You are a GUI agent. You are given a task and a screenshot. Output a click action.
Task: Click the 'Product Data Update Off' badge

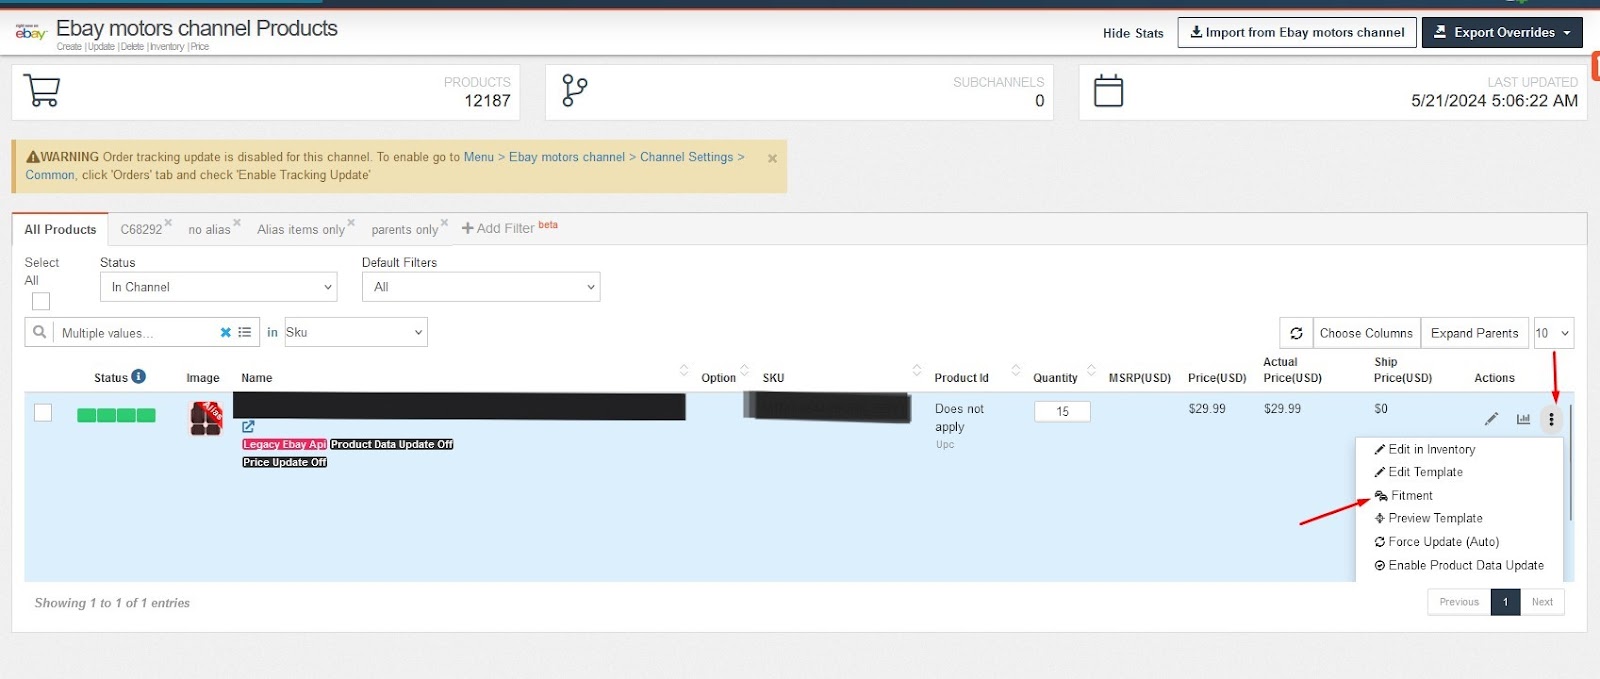click(392, 444)
